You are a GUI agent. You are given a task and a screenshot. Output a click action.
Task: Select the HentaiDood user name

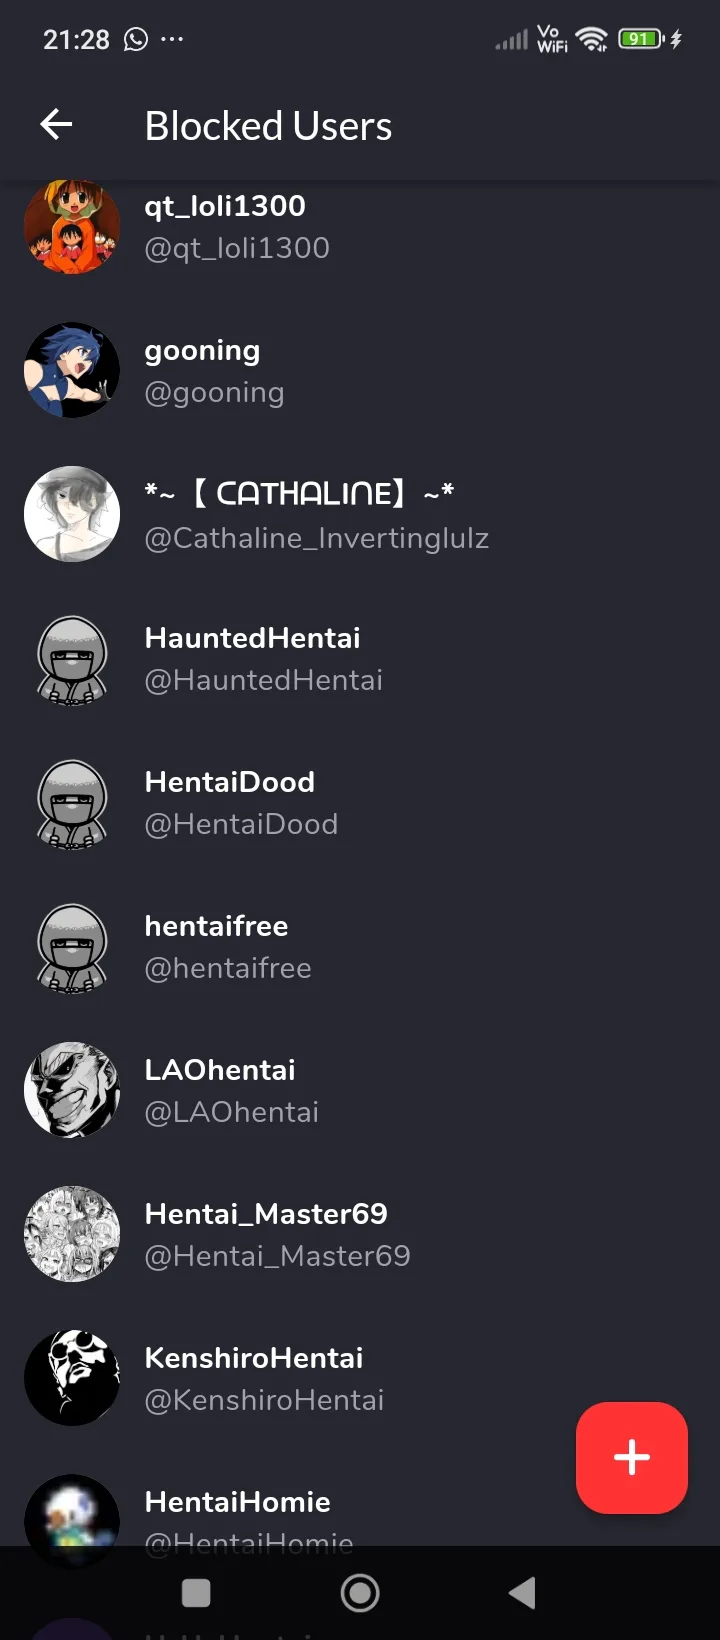[x=230, y=782]
